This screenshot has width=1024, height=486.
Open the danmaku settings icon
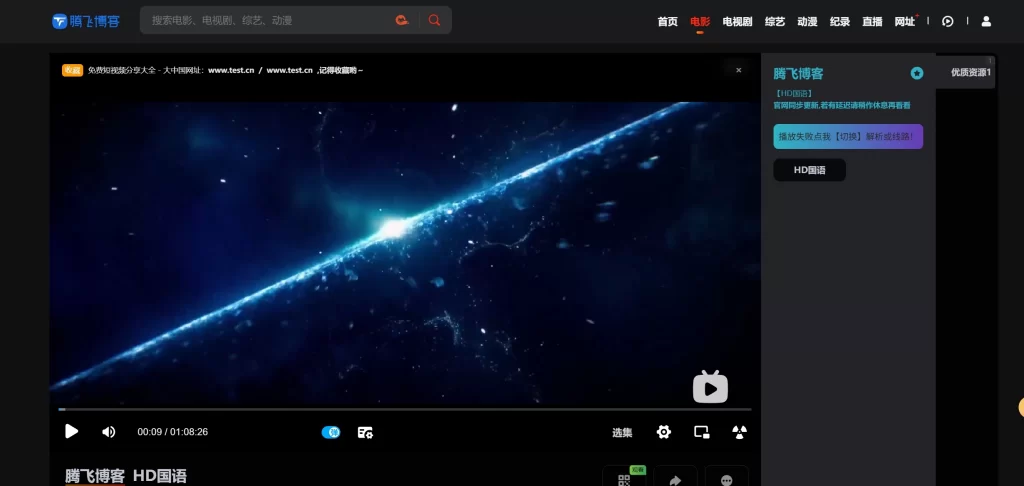click(365, 432)
